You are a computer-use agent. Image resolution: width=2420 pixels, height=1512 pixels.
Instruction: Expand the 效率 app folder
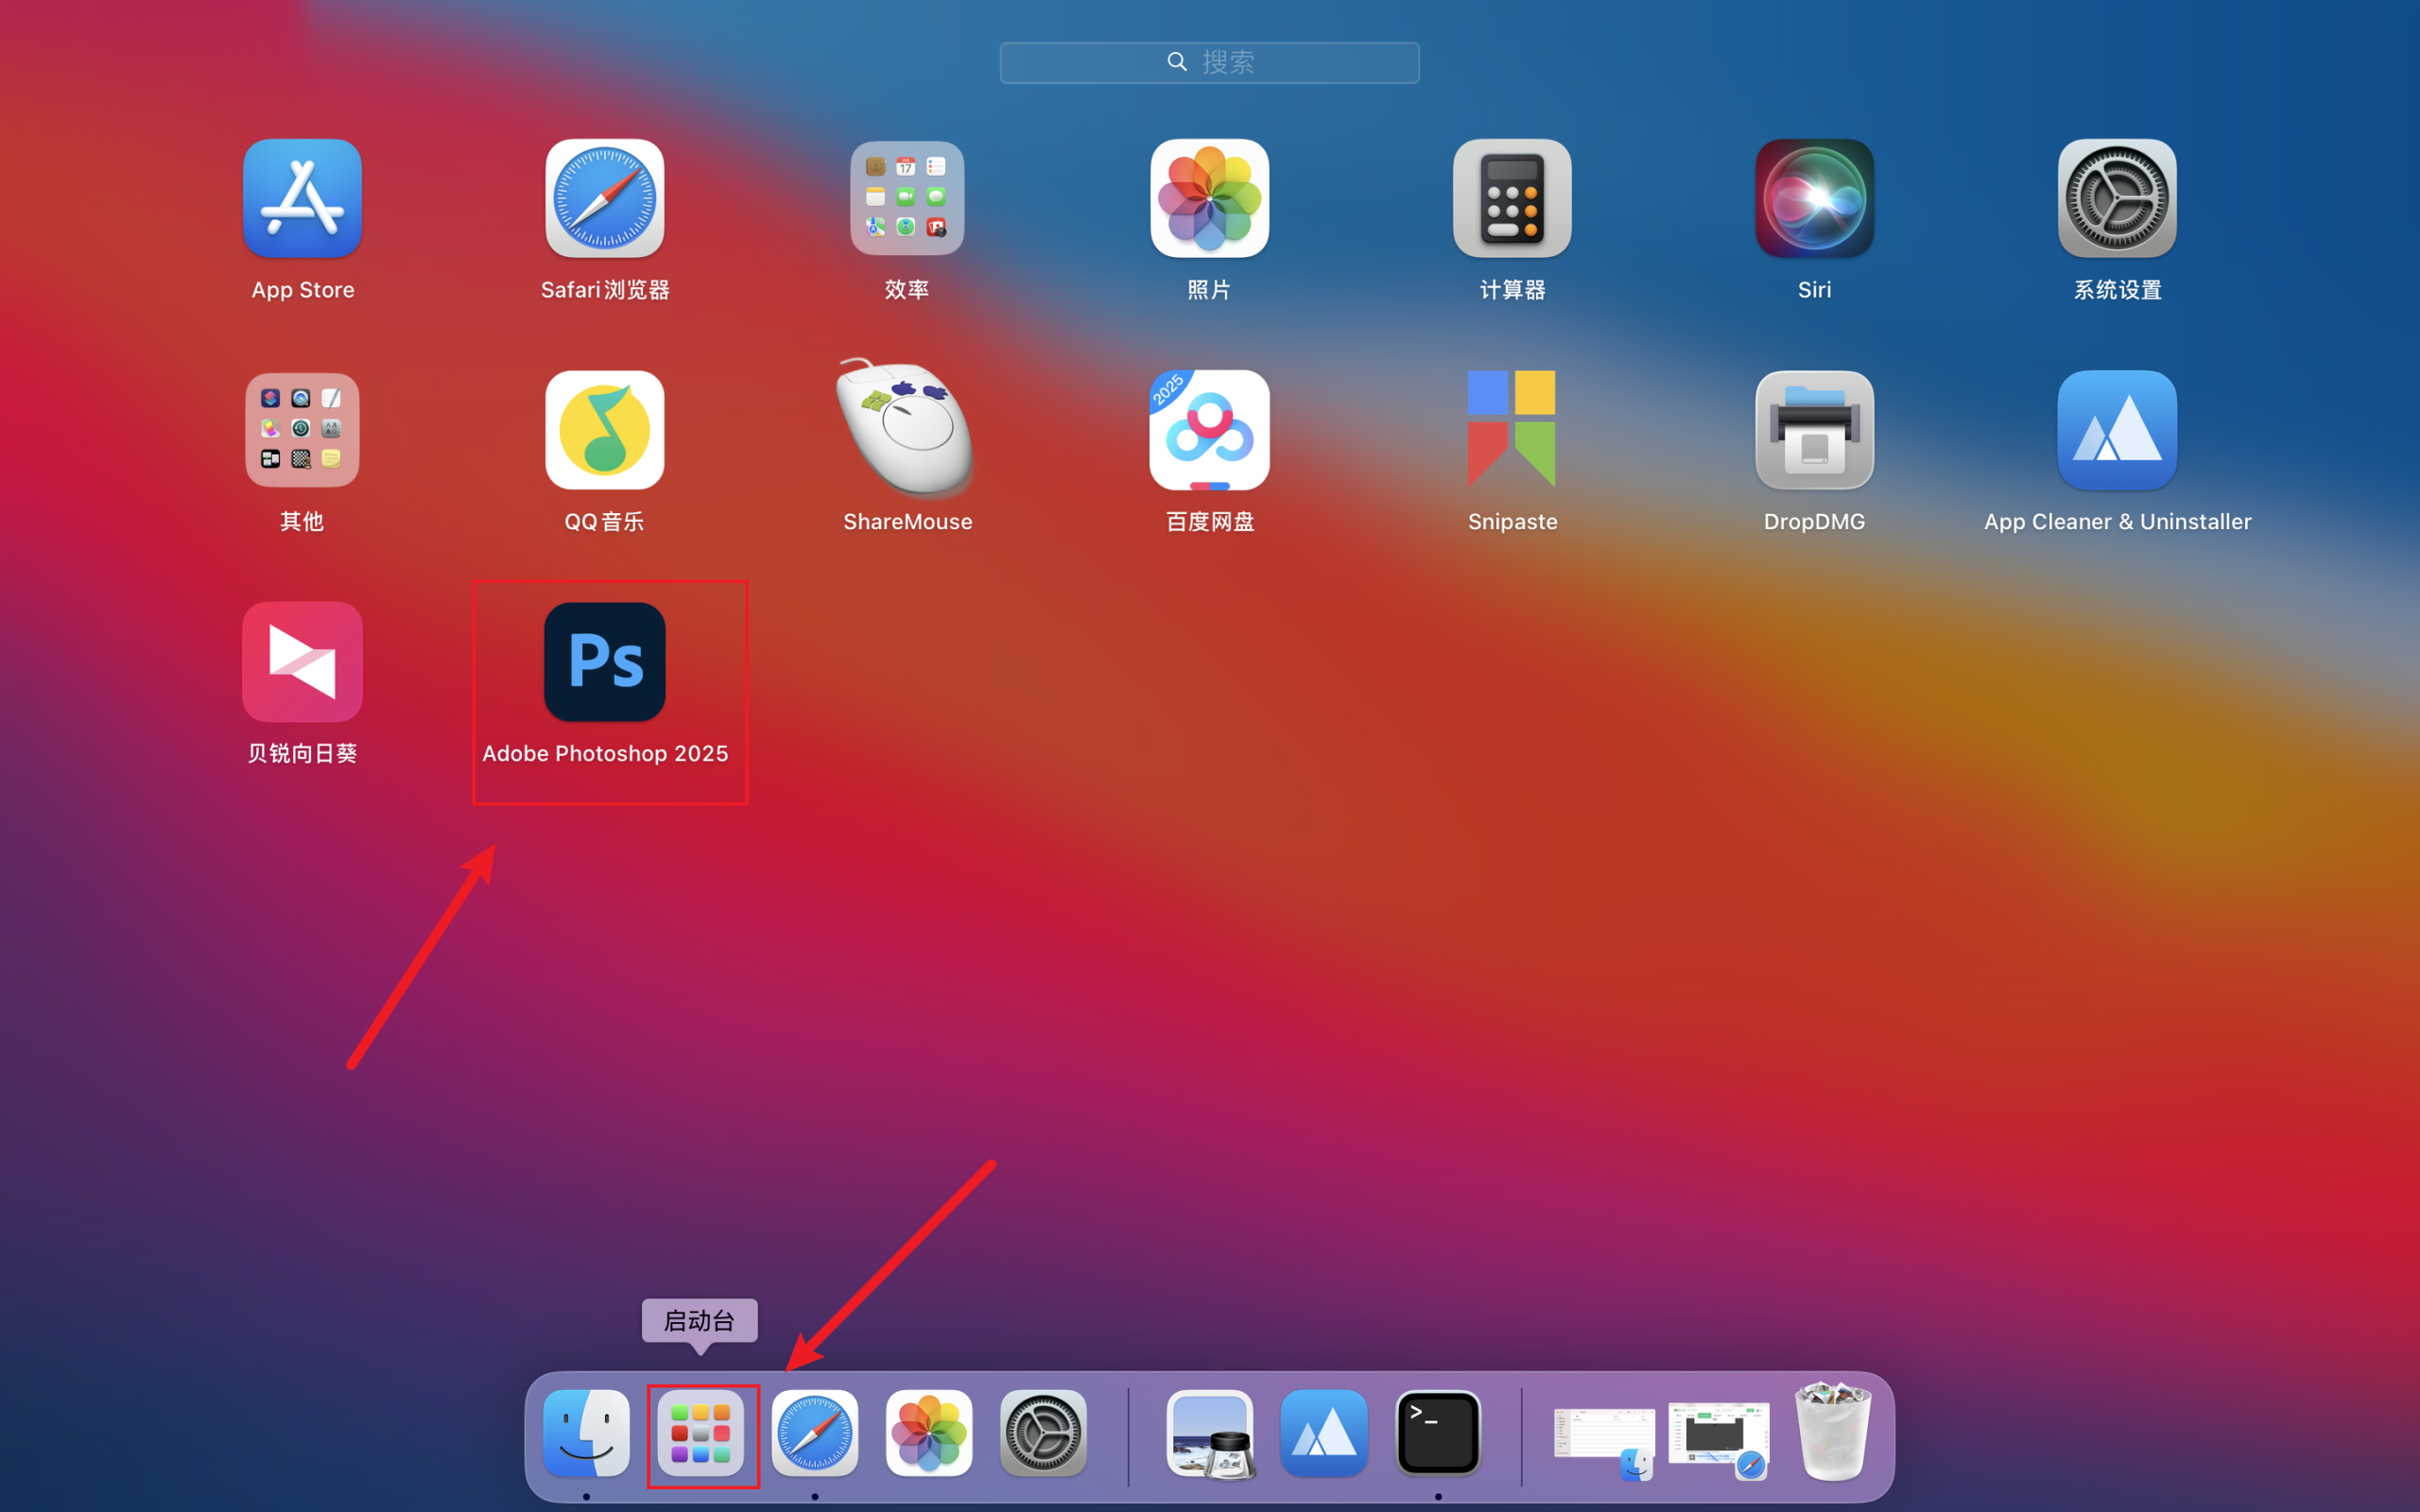pos(907,199)
